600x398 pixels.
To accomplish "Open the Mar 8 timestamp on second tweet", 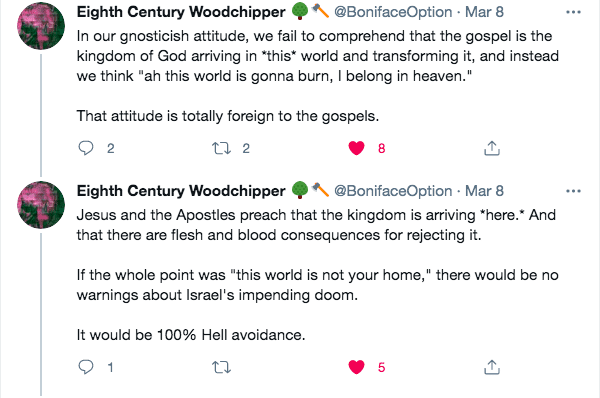I will click(x=484, y=191).
